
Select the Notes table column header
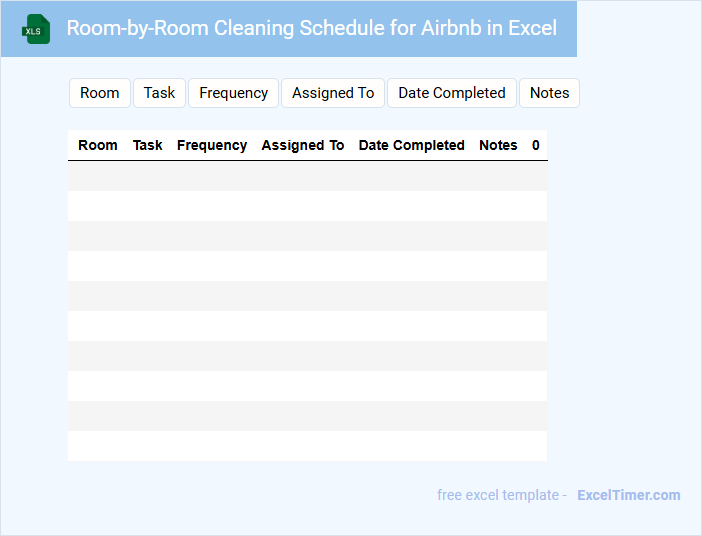[498, 145]
